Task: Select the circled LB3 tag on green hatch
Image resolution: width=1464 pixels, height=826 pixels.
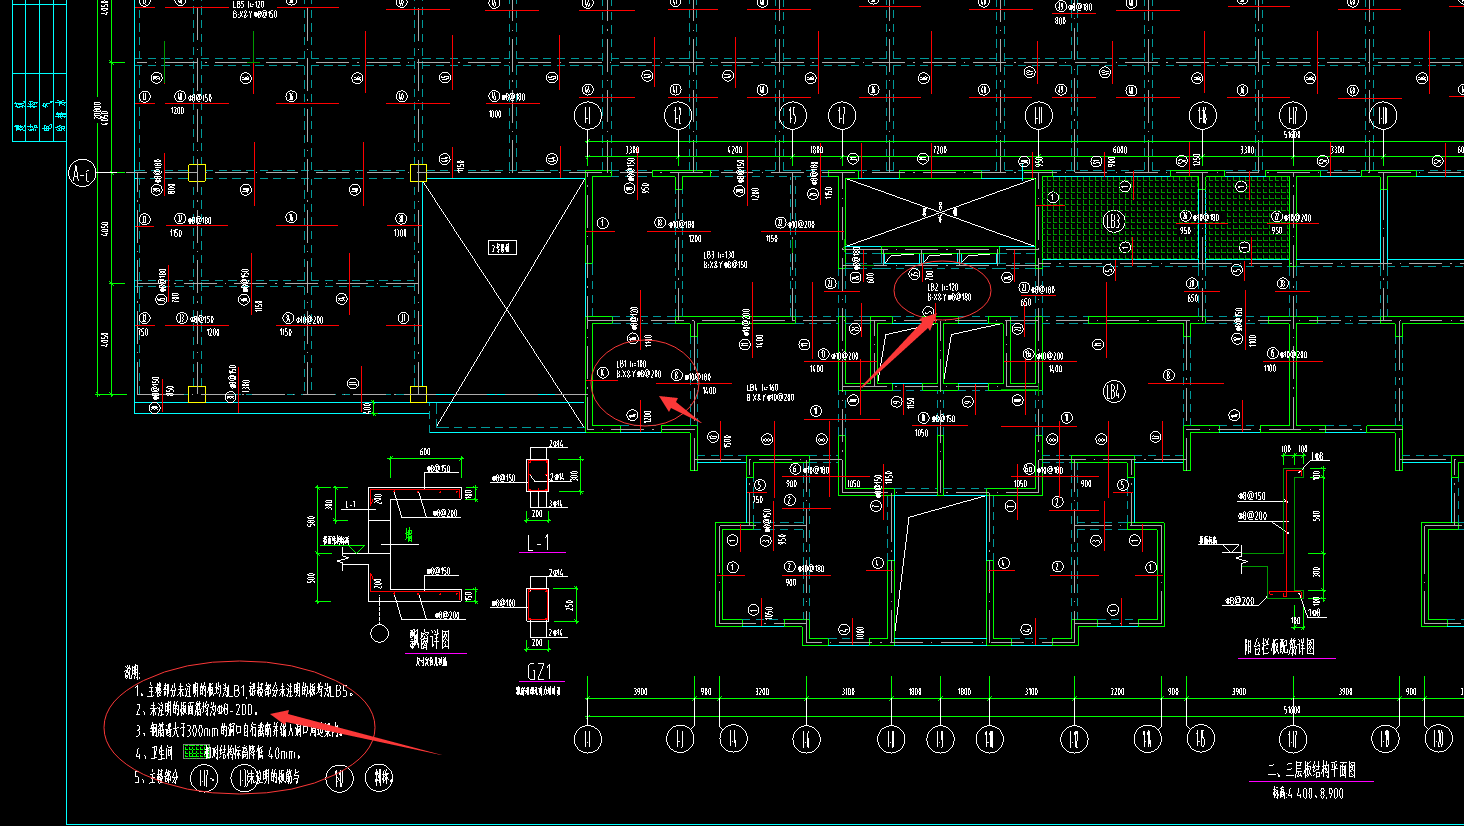Action: (x=1113, y=222)
